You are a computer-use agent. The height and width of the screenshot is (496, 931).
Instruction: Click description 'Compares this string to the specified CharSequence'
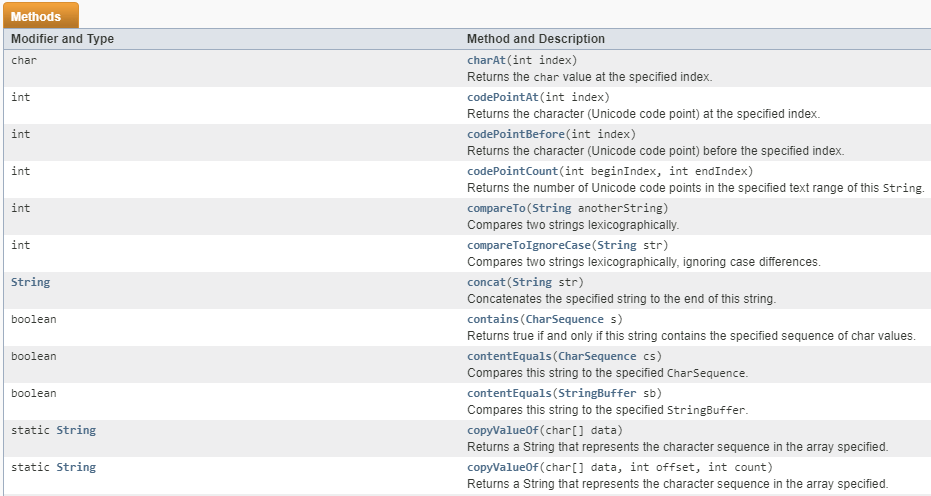click(607, 372)
